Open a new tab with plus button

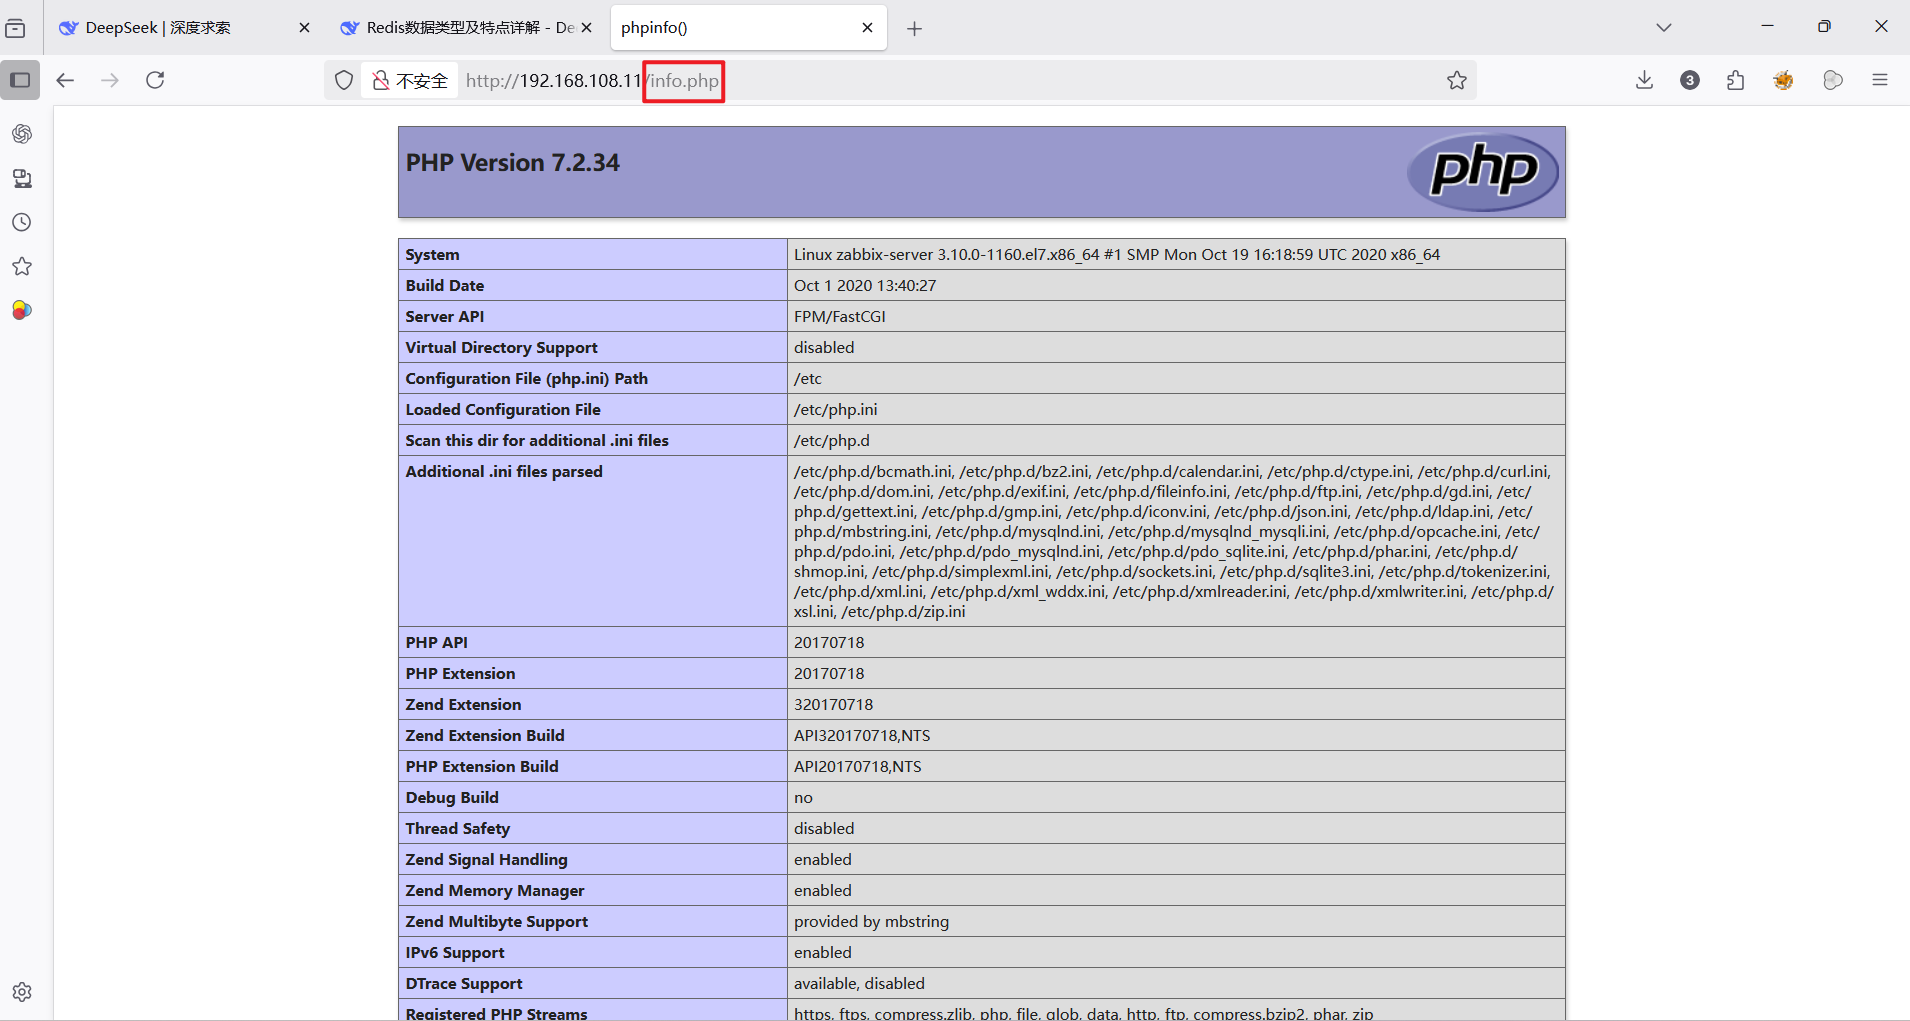[914, 29]
